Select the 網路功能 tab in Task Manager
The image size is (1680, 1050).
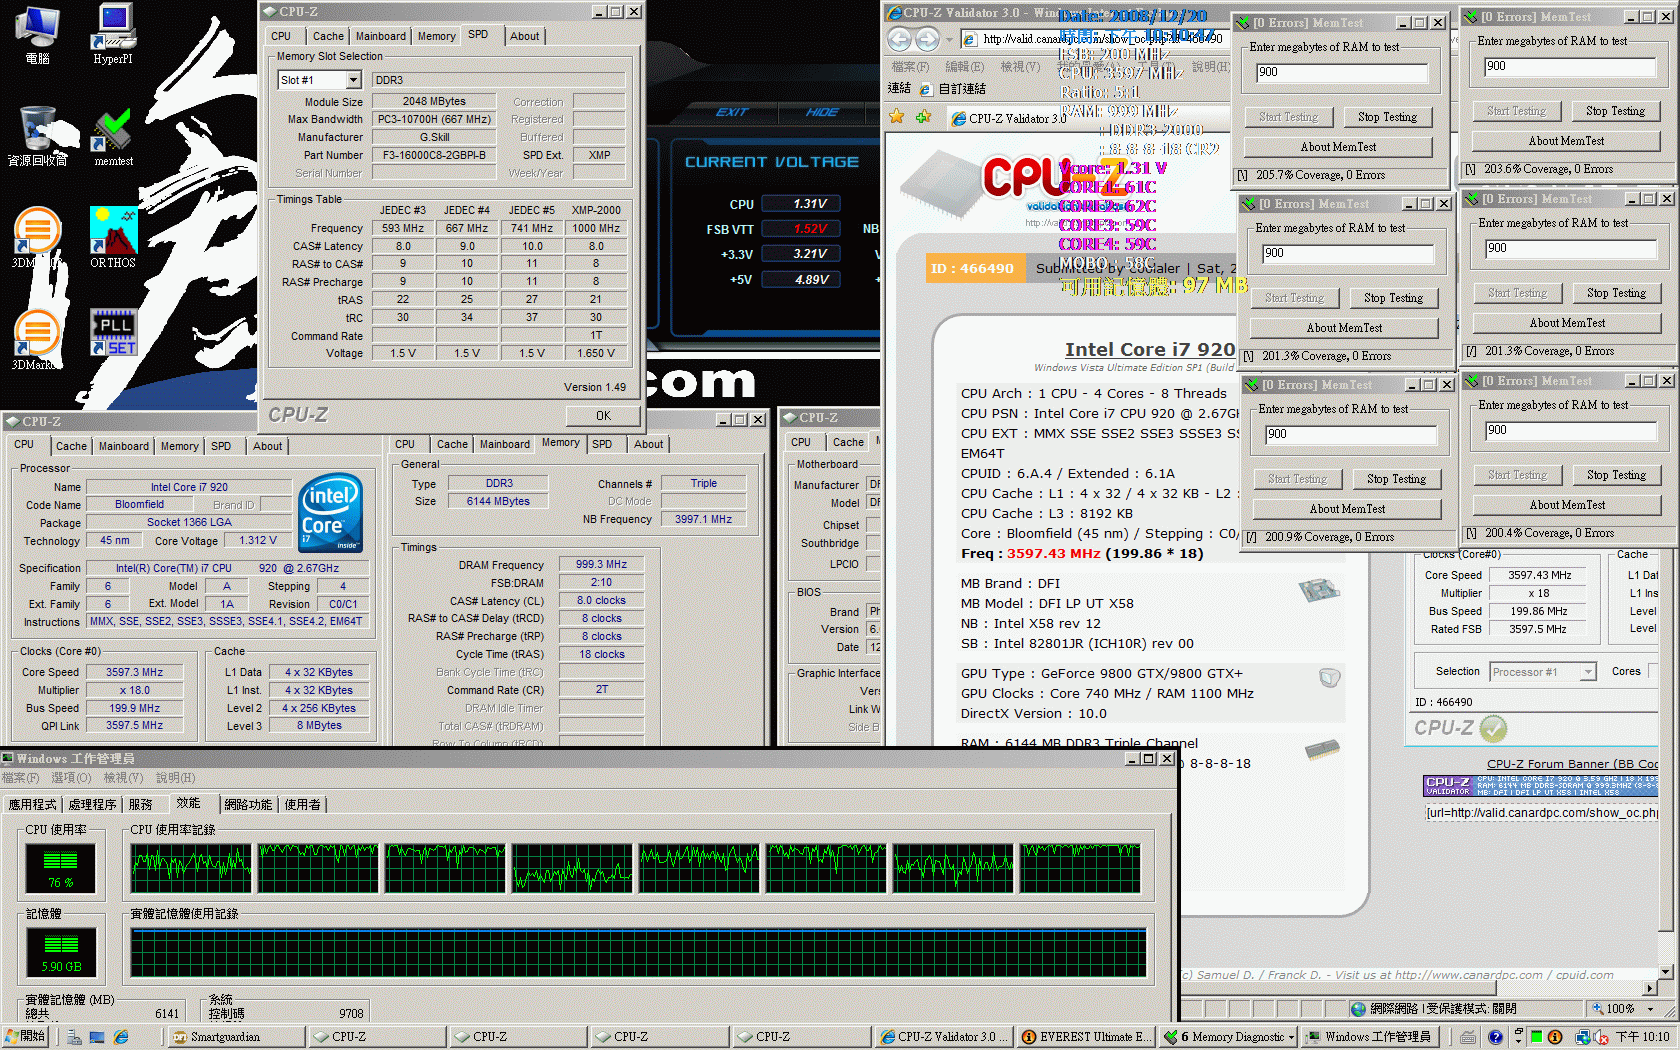[247, 804]
